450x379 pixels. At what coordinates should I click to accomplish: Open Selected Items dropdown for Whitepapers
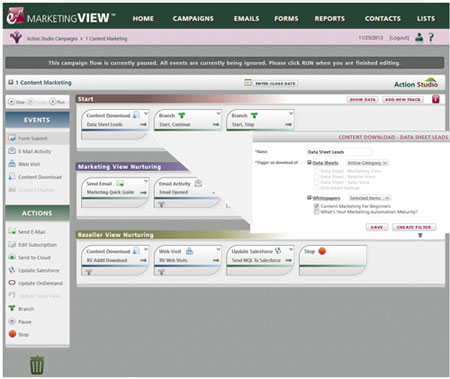(369, 198)
